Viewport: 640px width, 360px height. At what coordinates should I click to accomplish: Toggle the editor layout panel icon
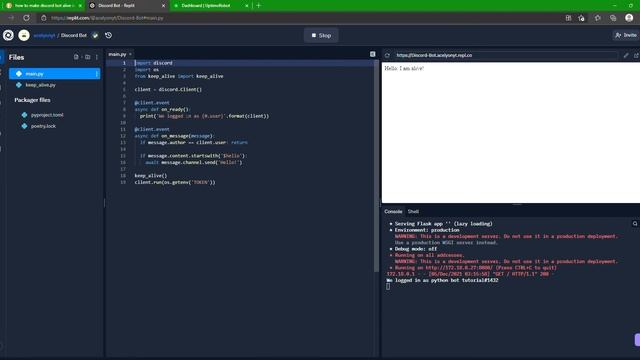[x=373, y=54]
